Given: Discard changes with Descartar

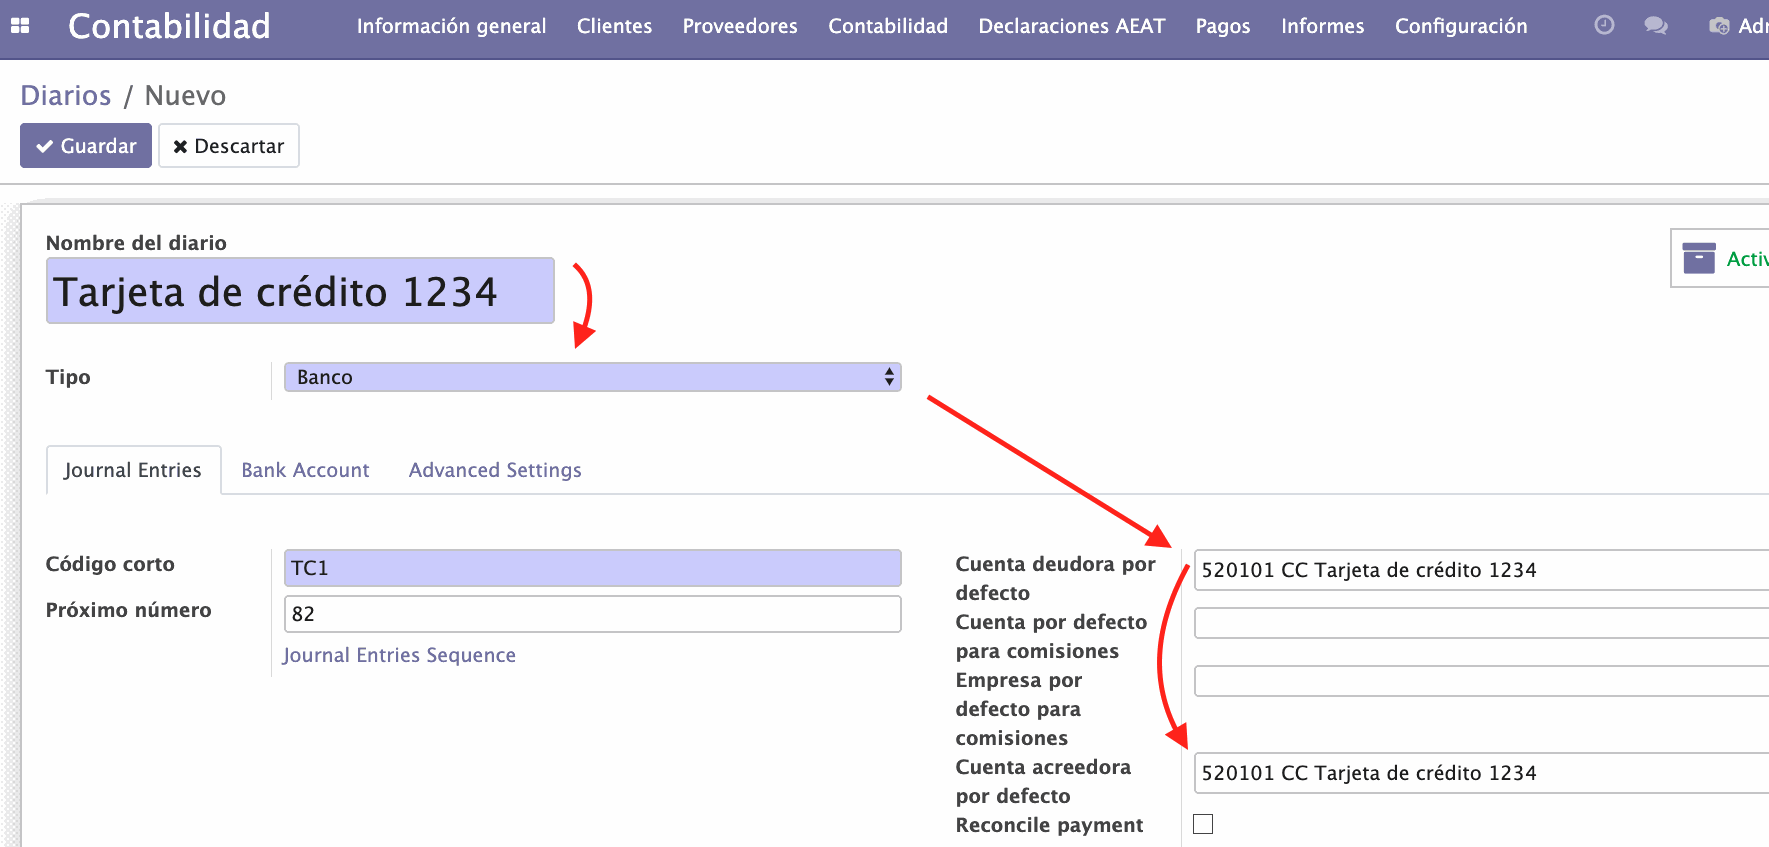Looking at the screenshot, I should [229, 146].
